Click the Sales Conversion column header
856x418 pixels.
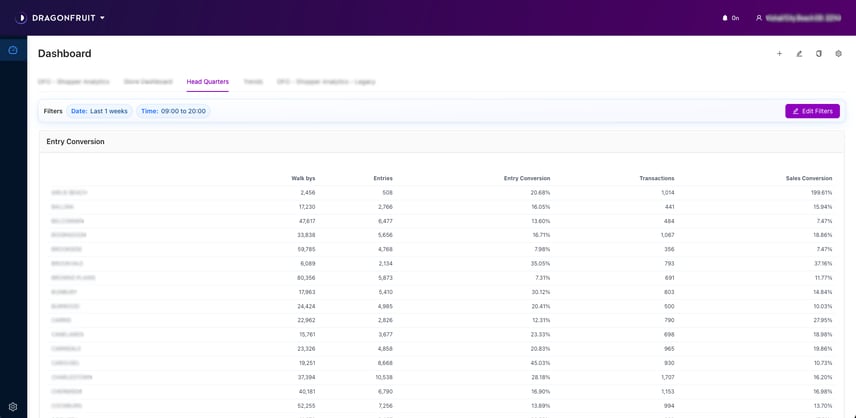808,178
